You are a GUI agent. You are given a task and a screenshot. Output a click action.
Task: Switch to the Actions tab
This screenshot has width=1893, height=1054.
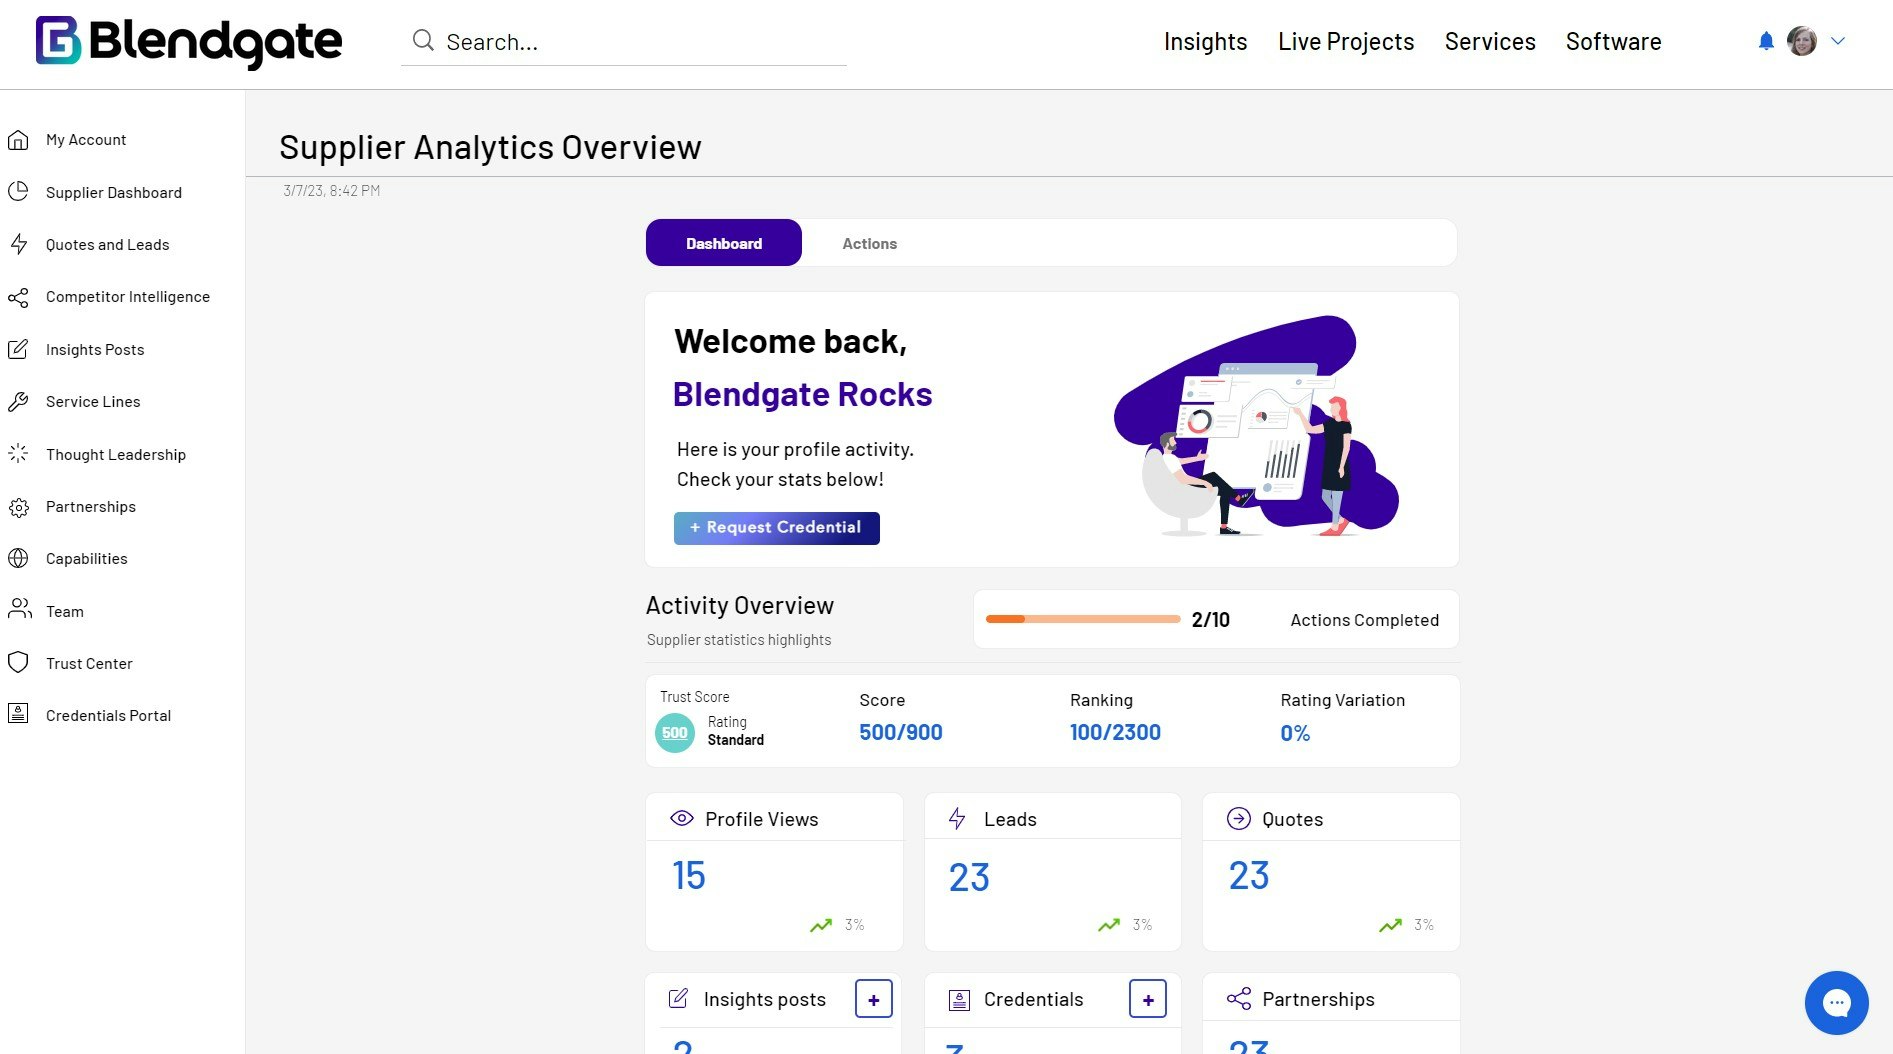tap(870, 243)
